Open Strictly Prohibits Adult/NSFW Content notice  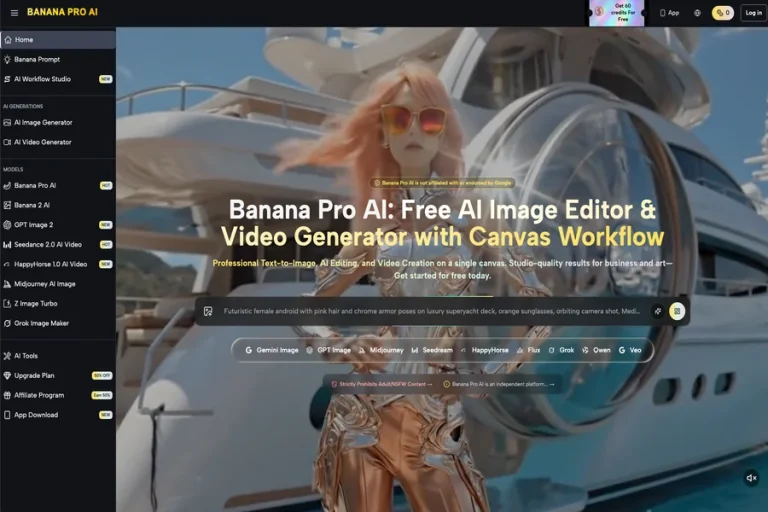(382, 384)
